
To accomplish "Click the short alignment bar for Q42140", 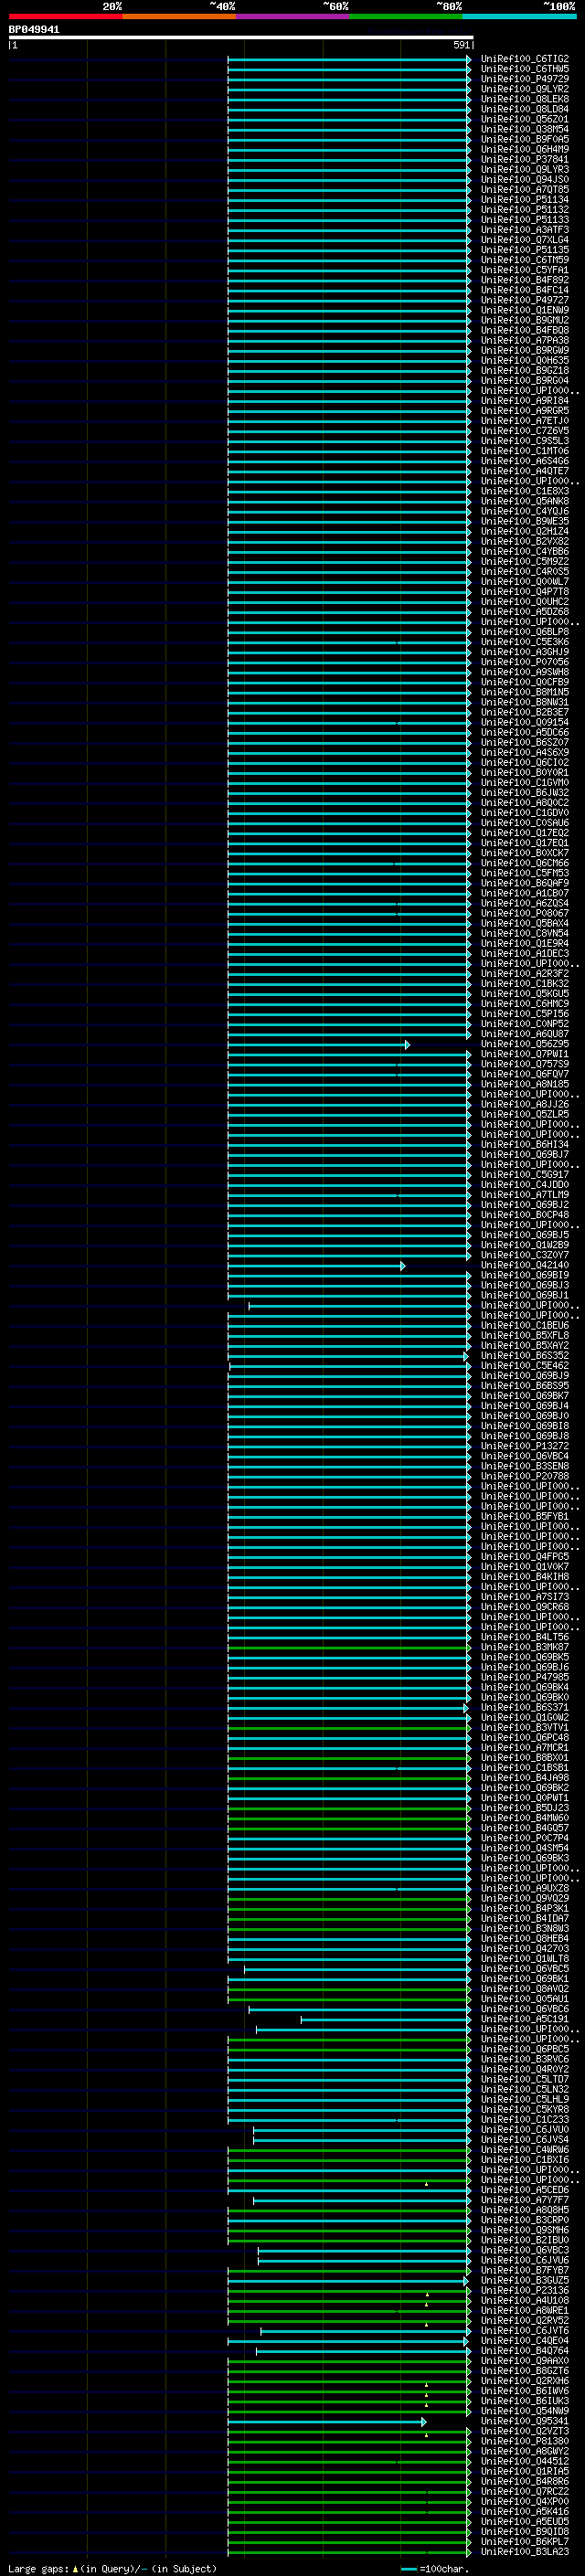I will [x=316, y=1266].
